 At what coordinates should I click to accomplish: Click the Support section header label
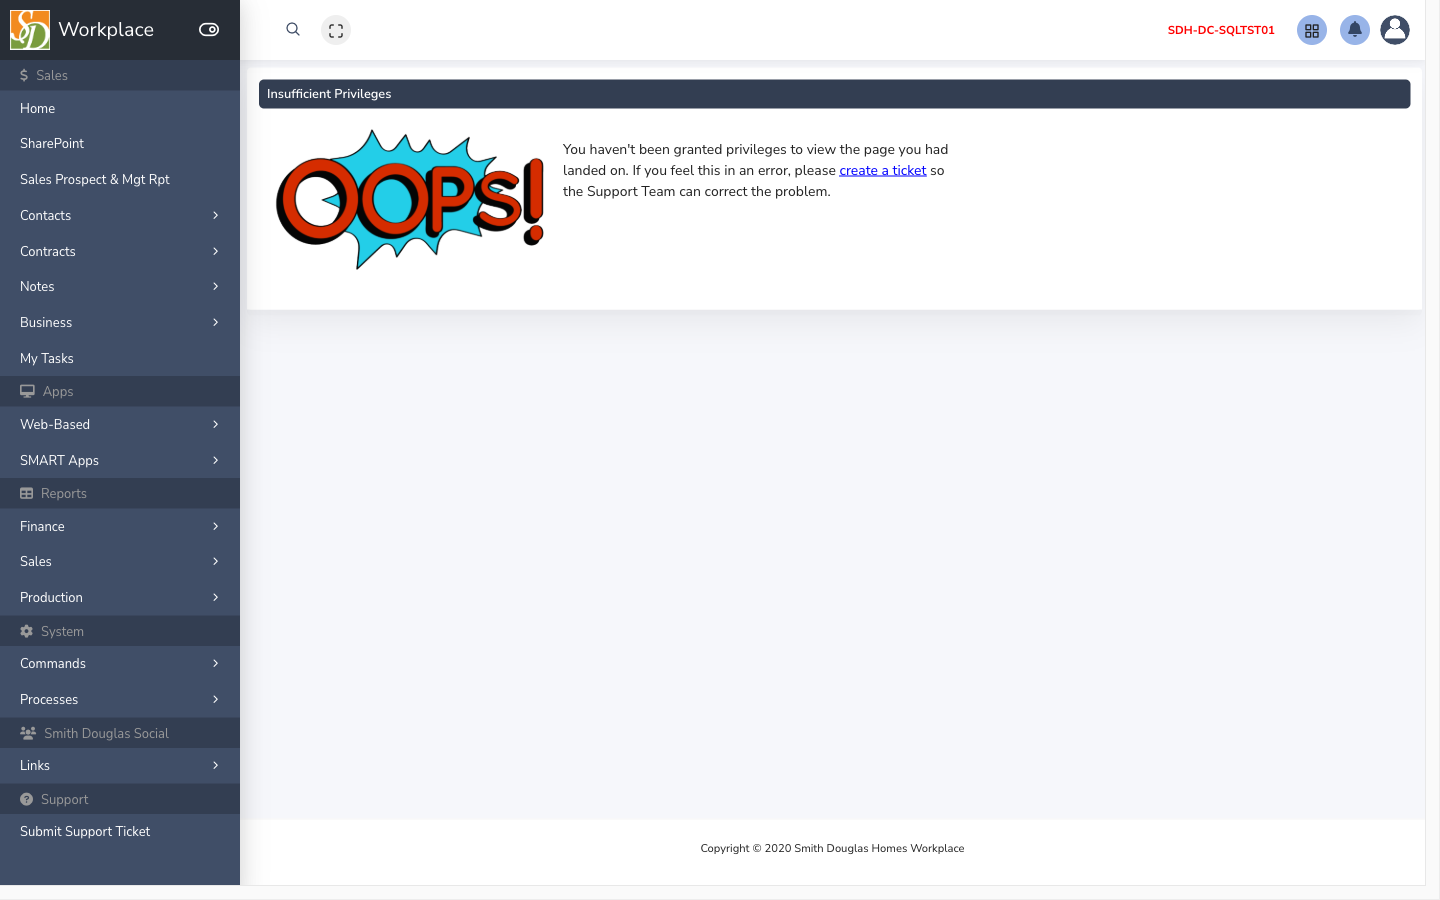(x=64, y=799)
